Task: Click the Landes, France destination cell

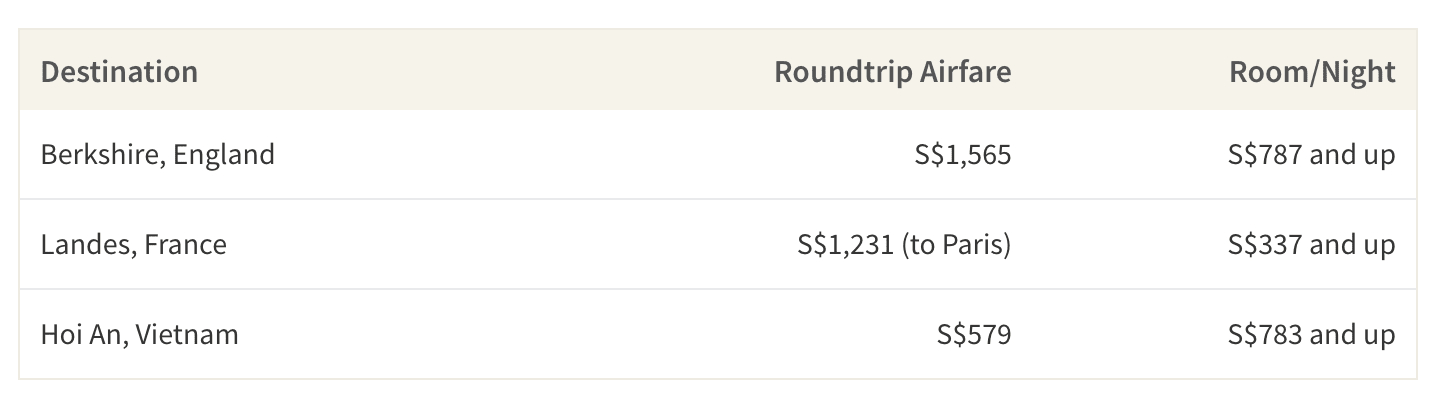Action: [x=134, y=244]
